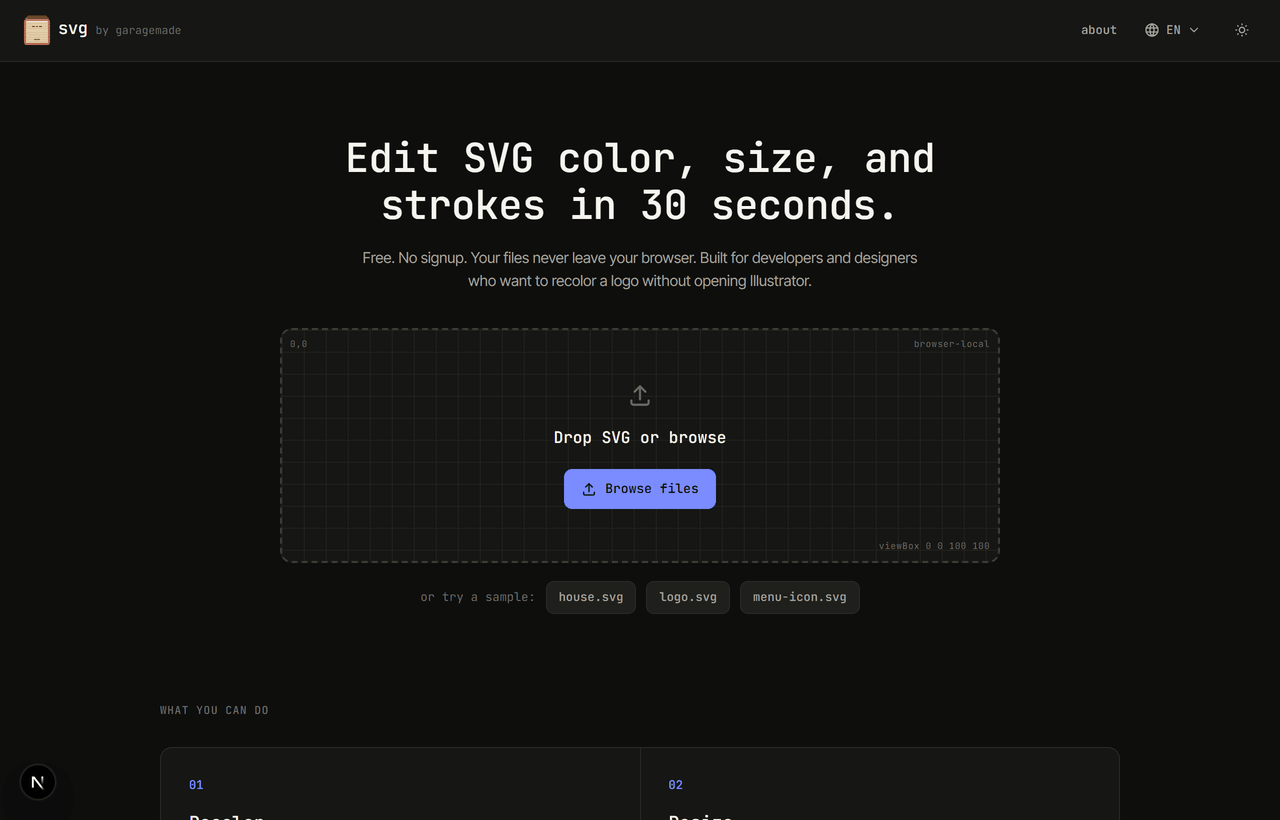The height and width of the screenshot is (820, 1280).
Task: Click the upload icon above Drop SVG
Action: [x=640, y=396]
